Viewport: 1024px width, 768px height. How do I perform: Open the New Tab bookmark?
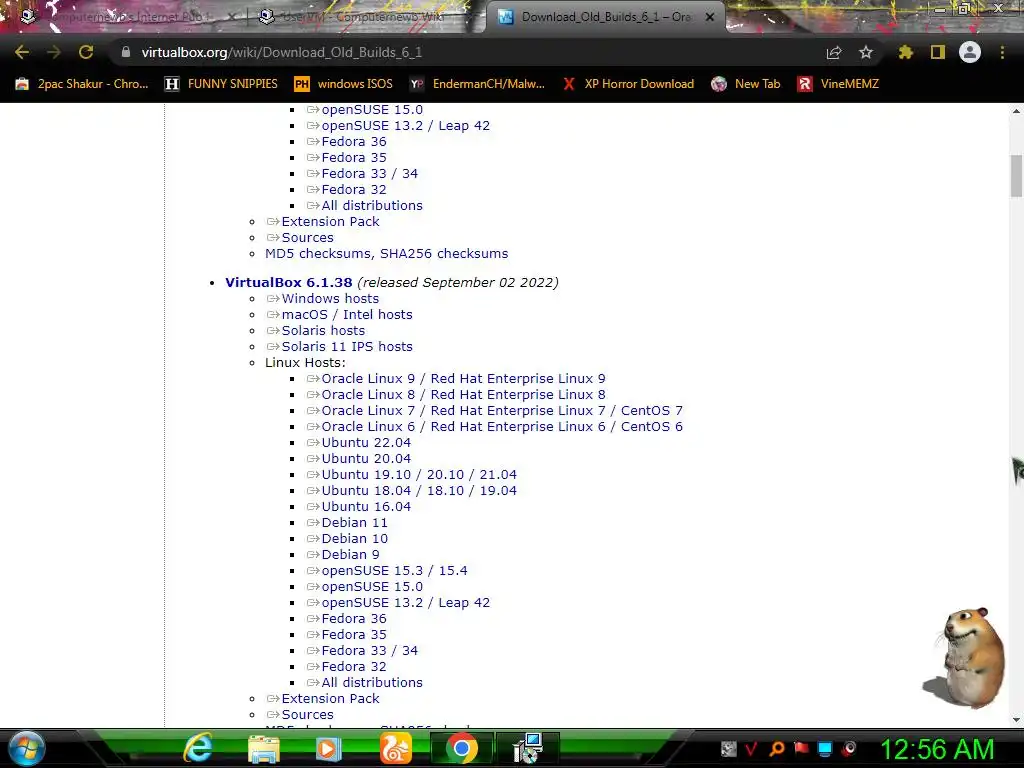click(746, 84)
